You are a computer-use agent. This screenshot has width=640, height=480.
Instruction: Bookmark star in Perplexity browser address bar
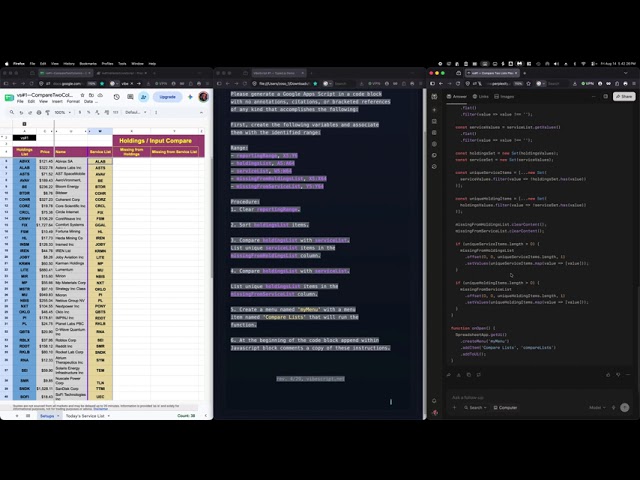pyautogui.click(x=529, y=84)
